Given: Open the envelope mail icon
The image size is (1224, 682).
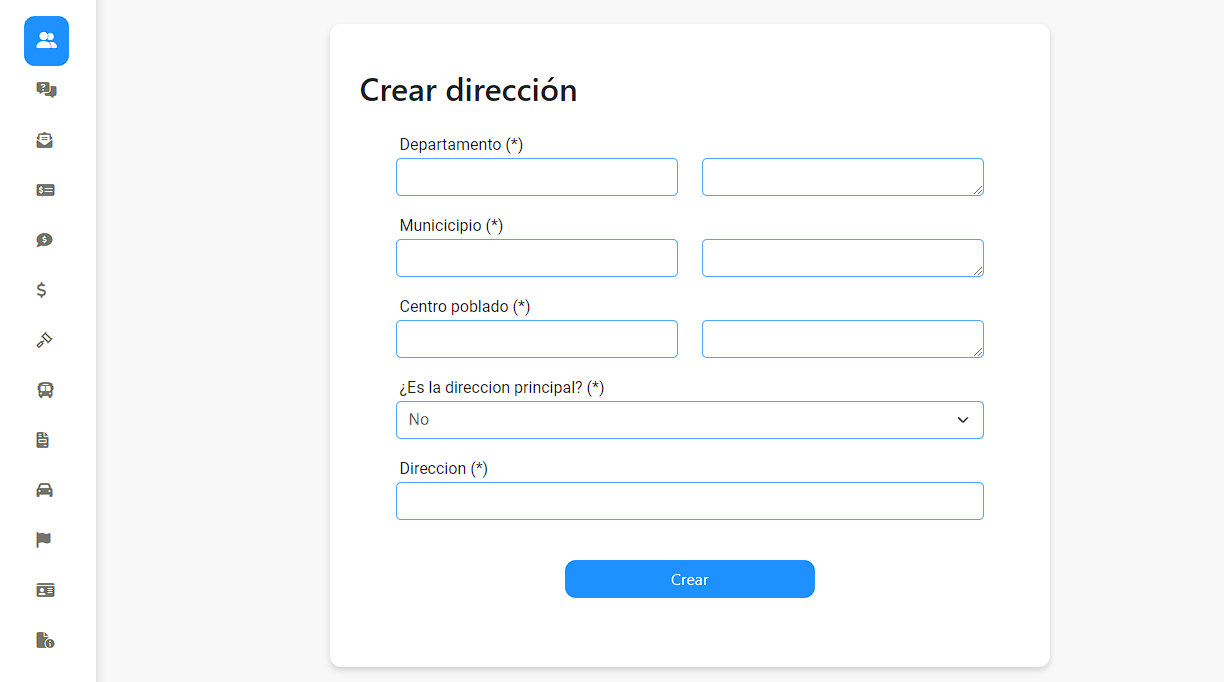Looking at the screenshot, I should click(x=44, y=140).
